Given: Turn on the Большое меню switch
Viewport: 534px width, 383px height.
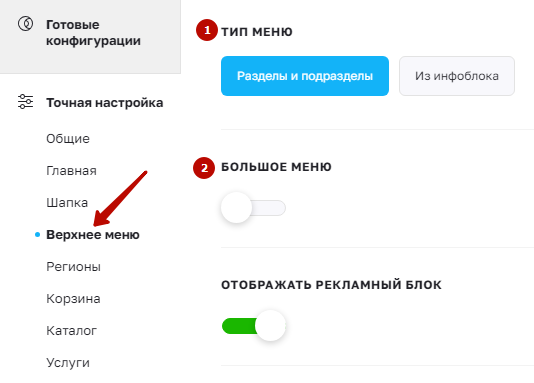Looking at the screenshot, I should [x=253, y=208].
